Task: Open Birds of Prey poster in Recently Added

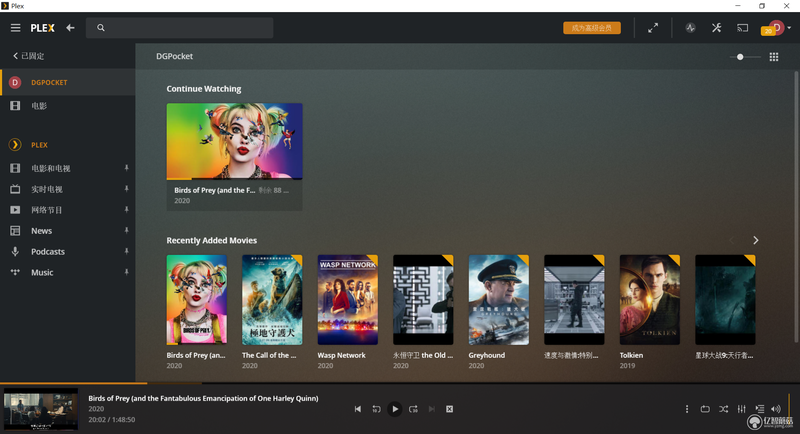Action: coord(197,300)
